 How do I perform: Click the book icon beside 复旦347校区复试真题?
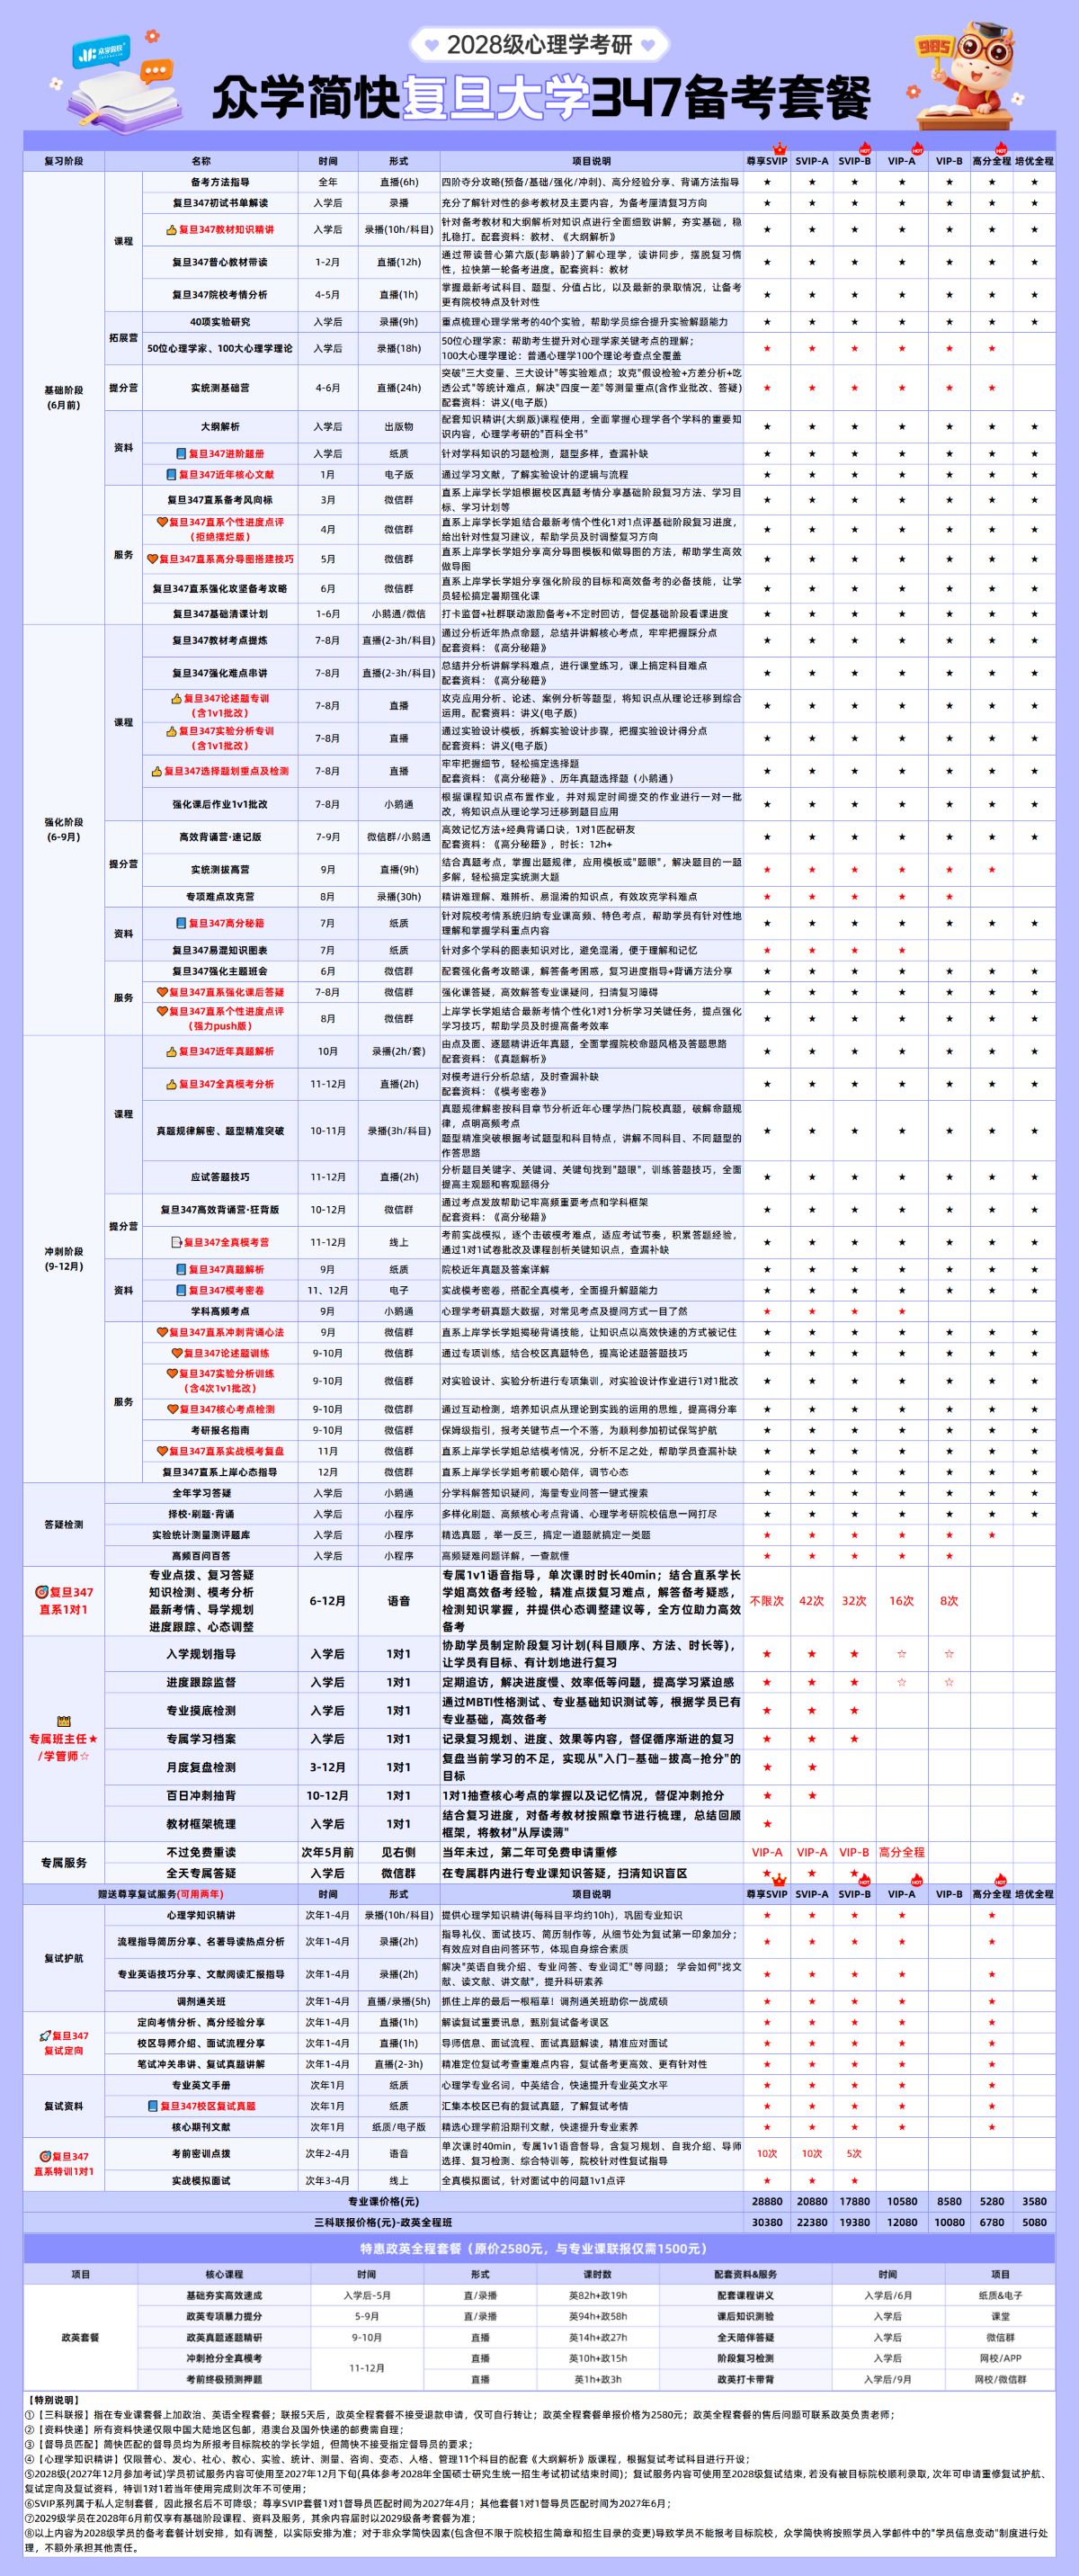(x=152, y=2106)
